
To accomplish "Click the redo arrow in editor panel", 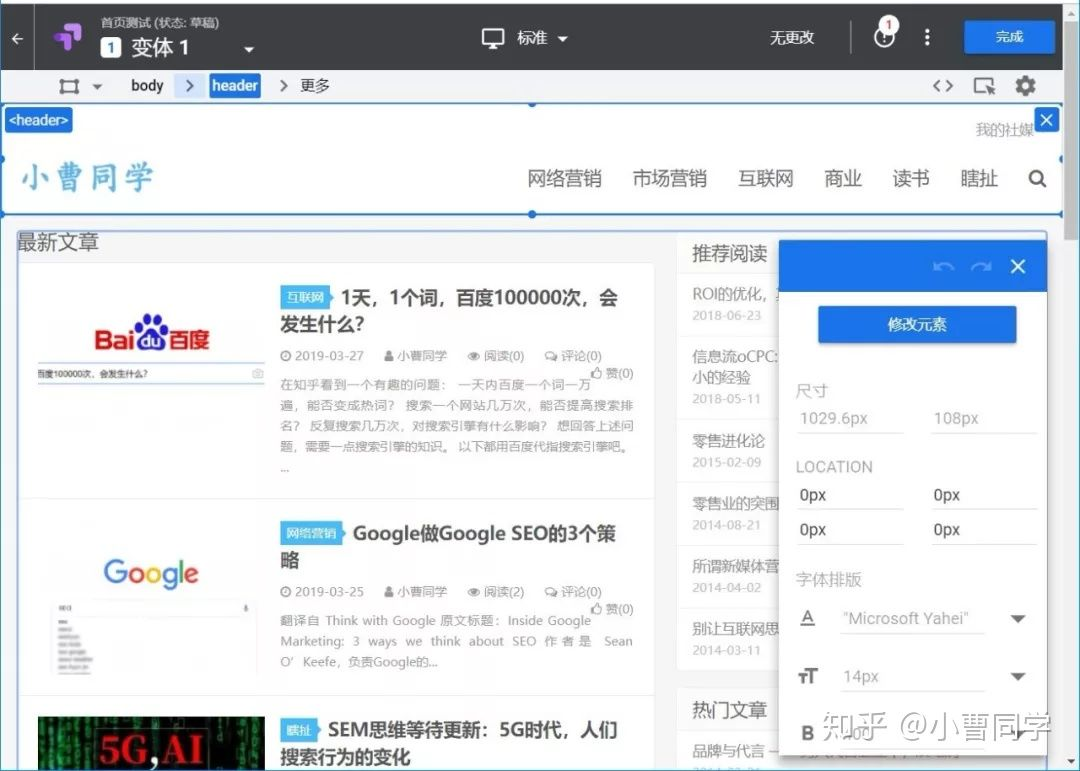I will [981, 267].
